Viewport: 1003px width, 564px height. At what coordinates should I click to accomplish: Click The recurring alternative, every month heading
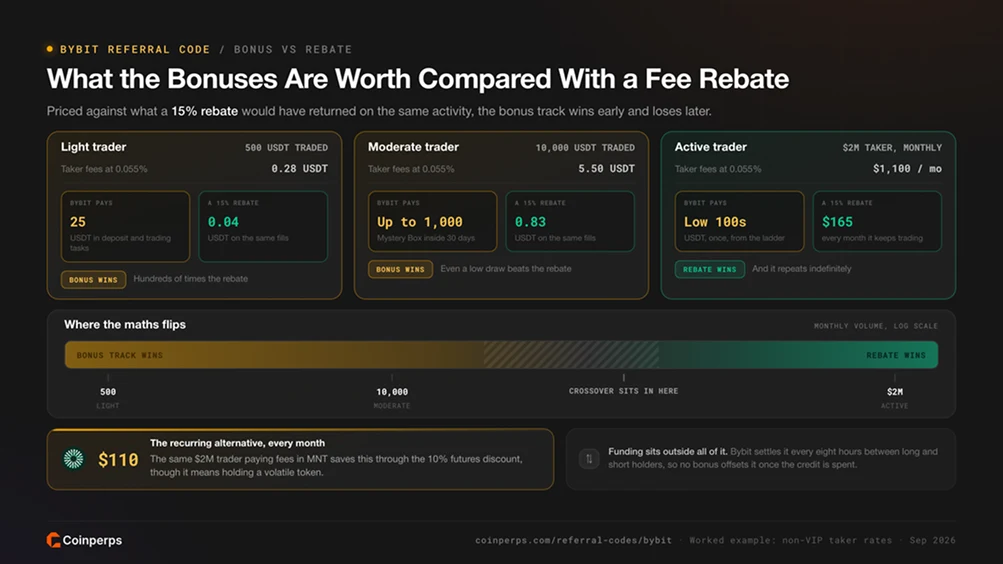[237, 443]
